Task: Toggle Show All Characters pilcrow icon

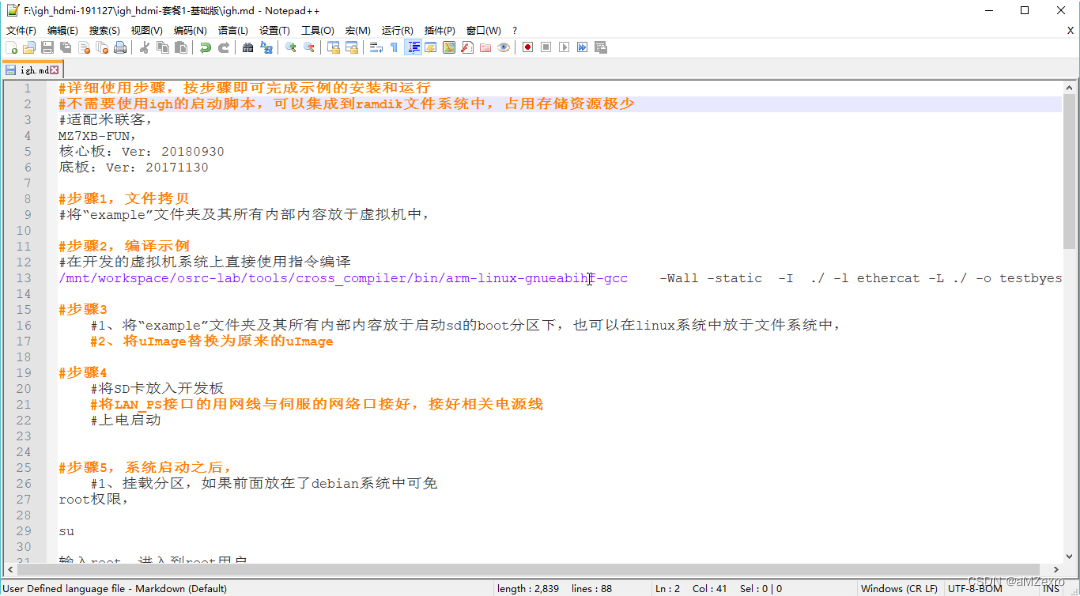Action: coord(394,48)
